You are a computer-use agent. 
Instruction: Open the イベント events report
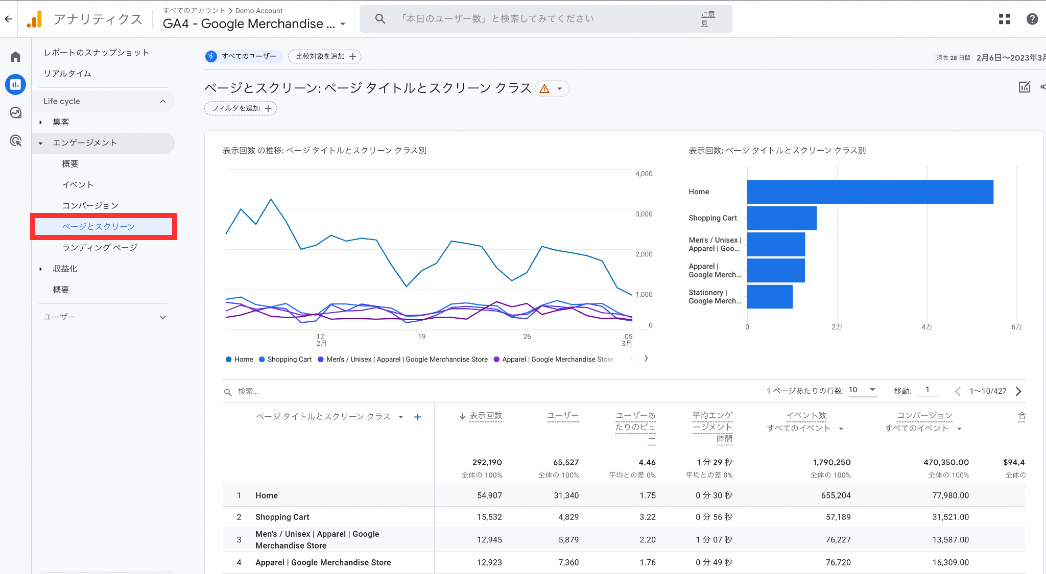pyautogui.click(x=77, y=185)
